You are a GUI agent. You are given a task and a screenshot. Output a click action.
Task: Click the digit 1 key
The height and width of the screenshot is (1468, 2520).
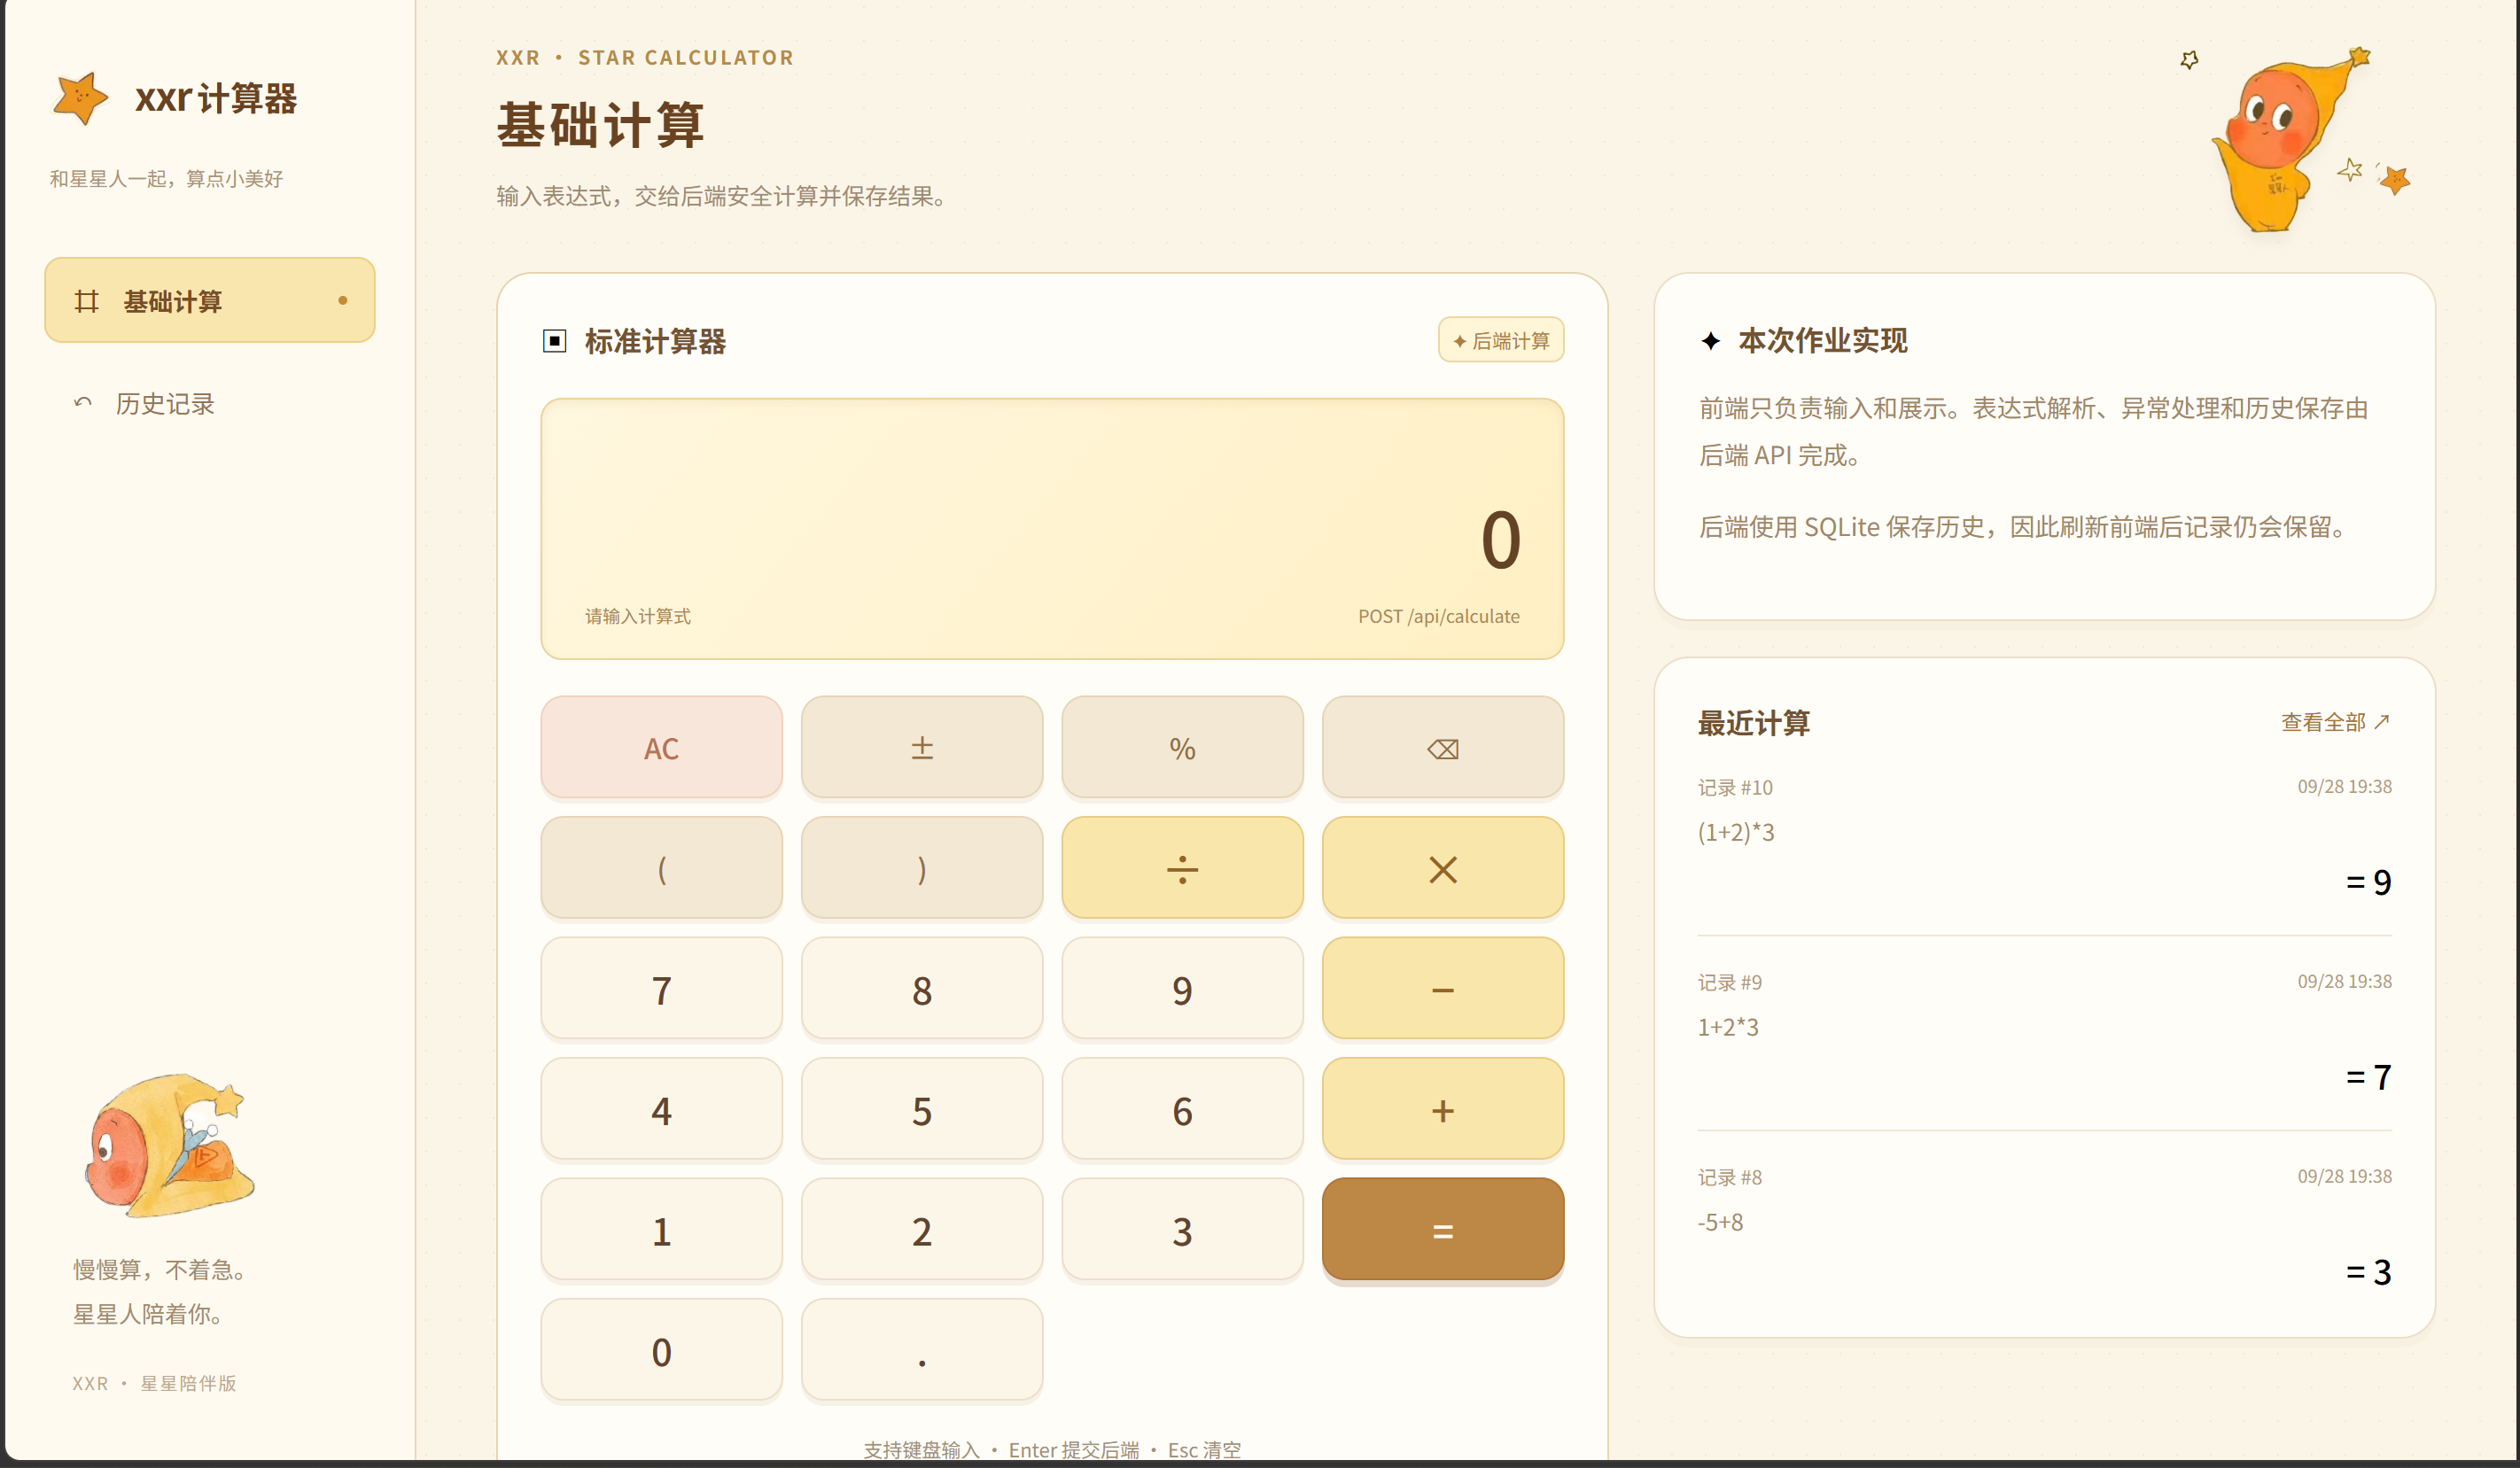(x=661, y=1230)
